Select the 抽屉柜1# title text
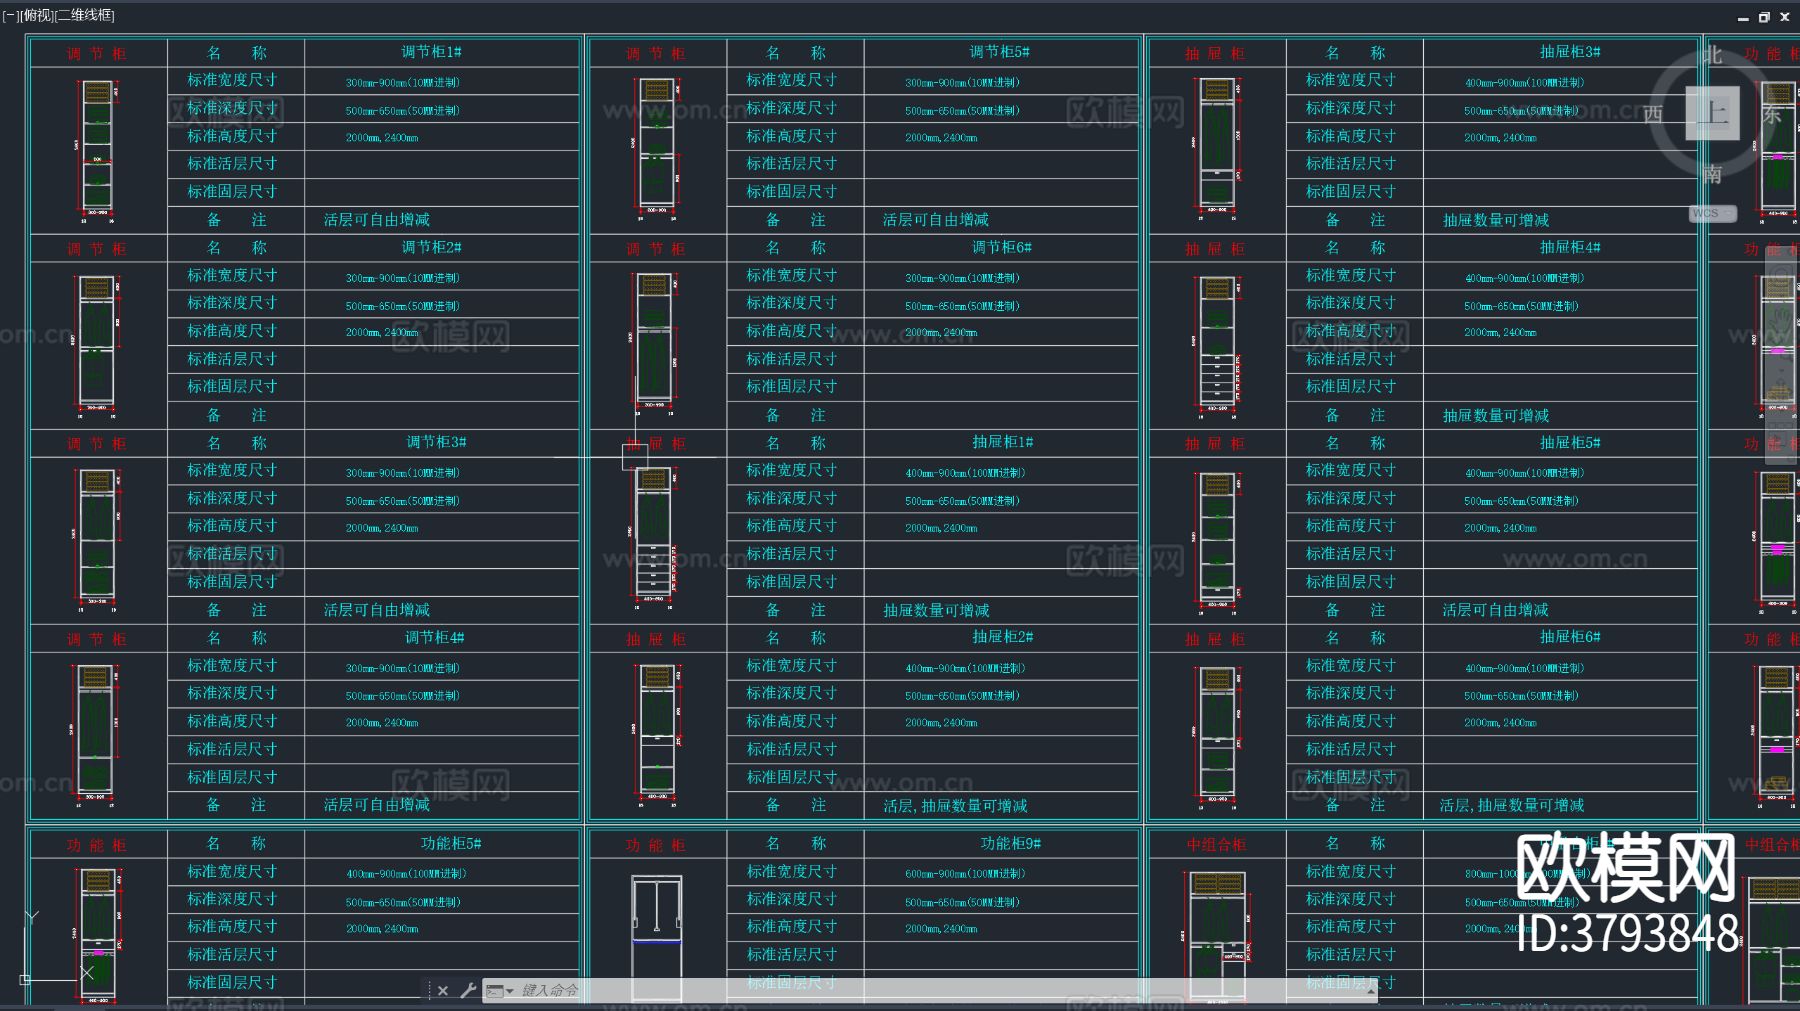Screen dimensions: 1800x1011 [1003, 442]
